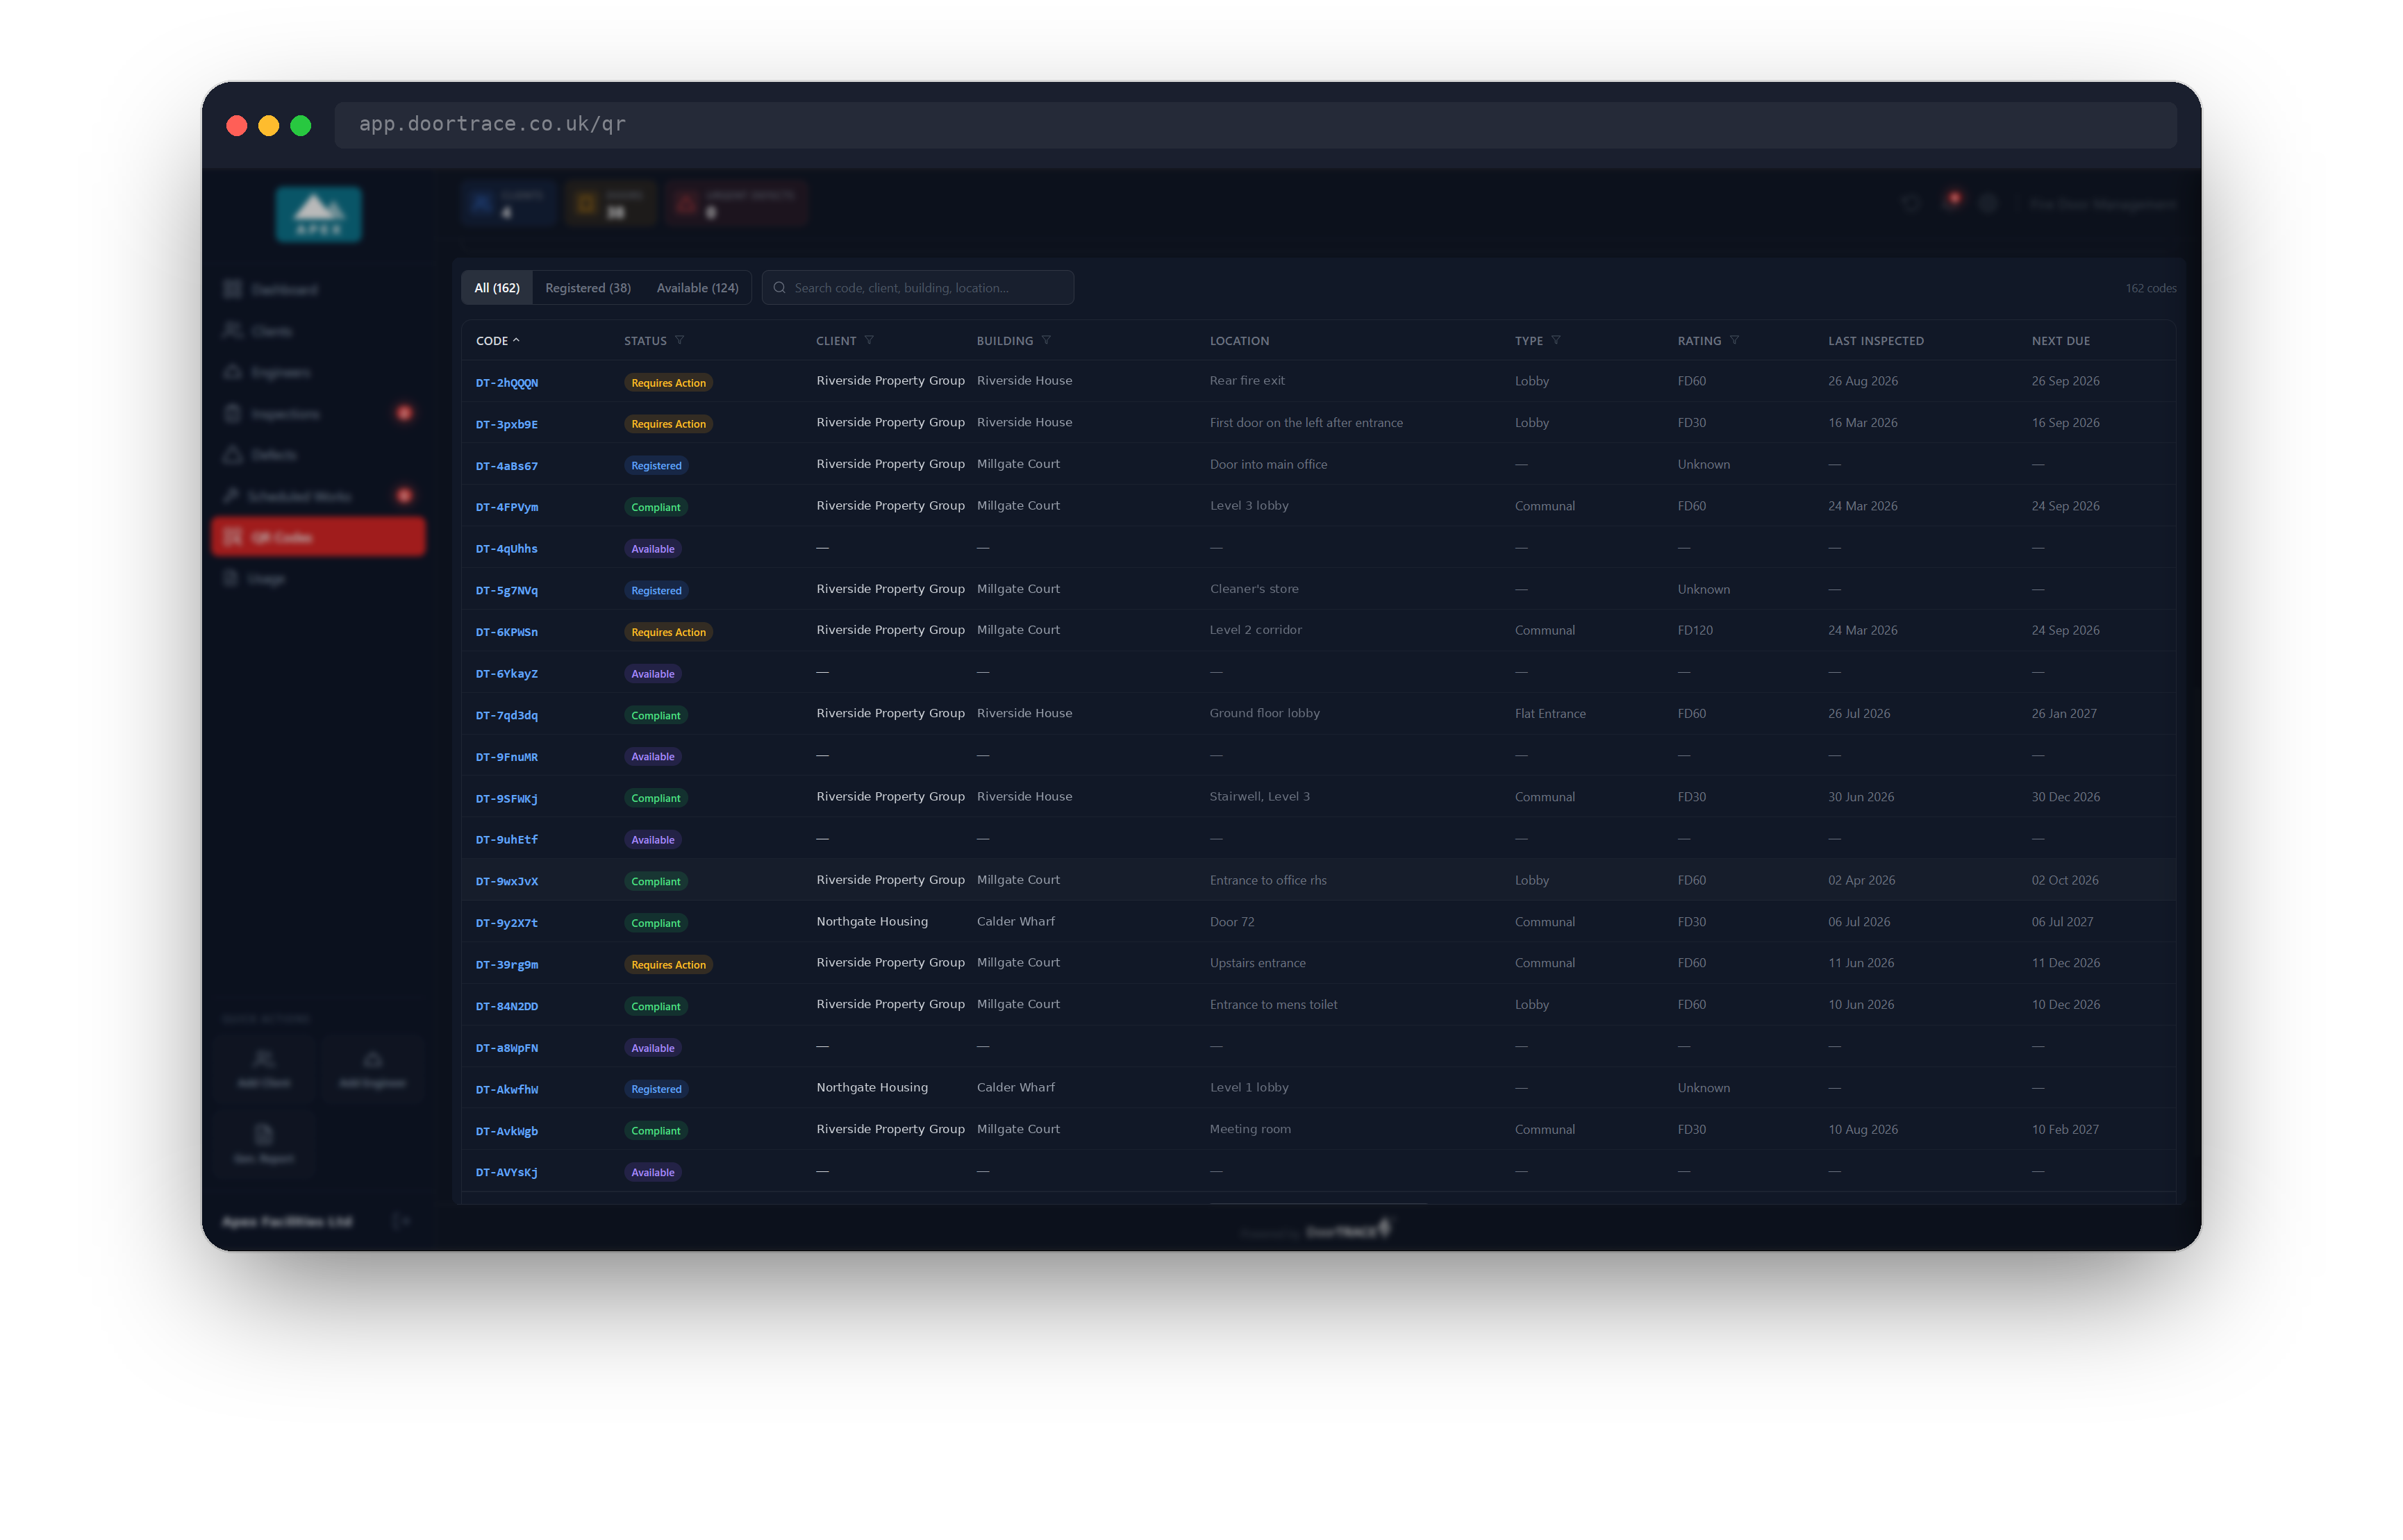Open the Rating column filter icon
This screenshot has height=1540, width=2403.
click(1734, 340)
